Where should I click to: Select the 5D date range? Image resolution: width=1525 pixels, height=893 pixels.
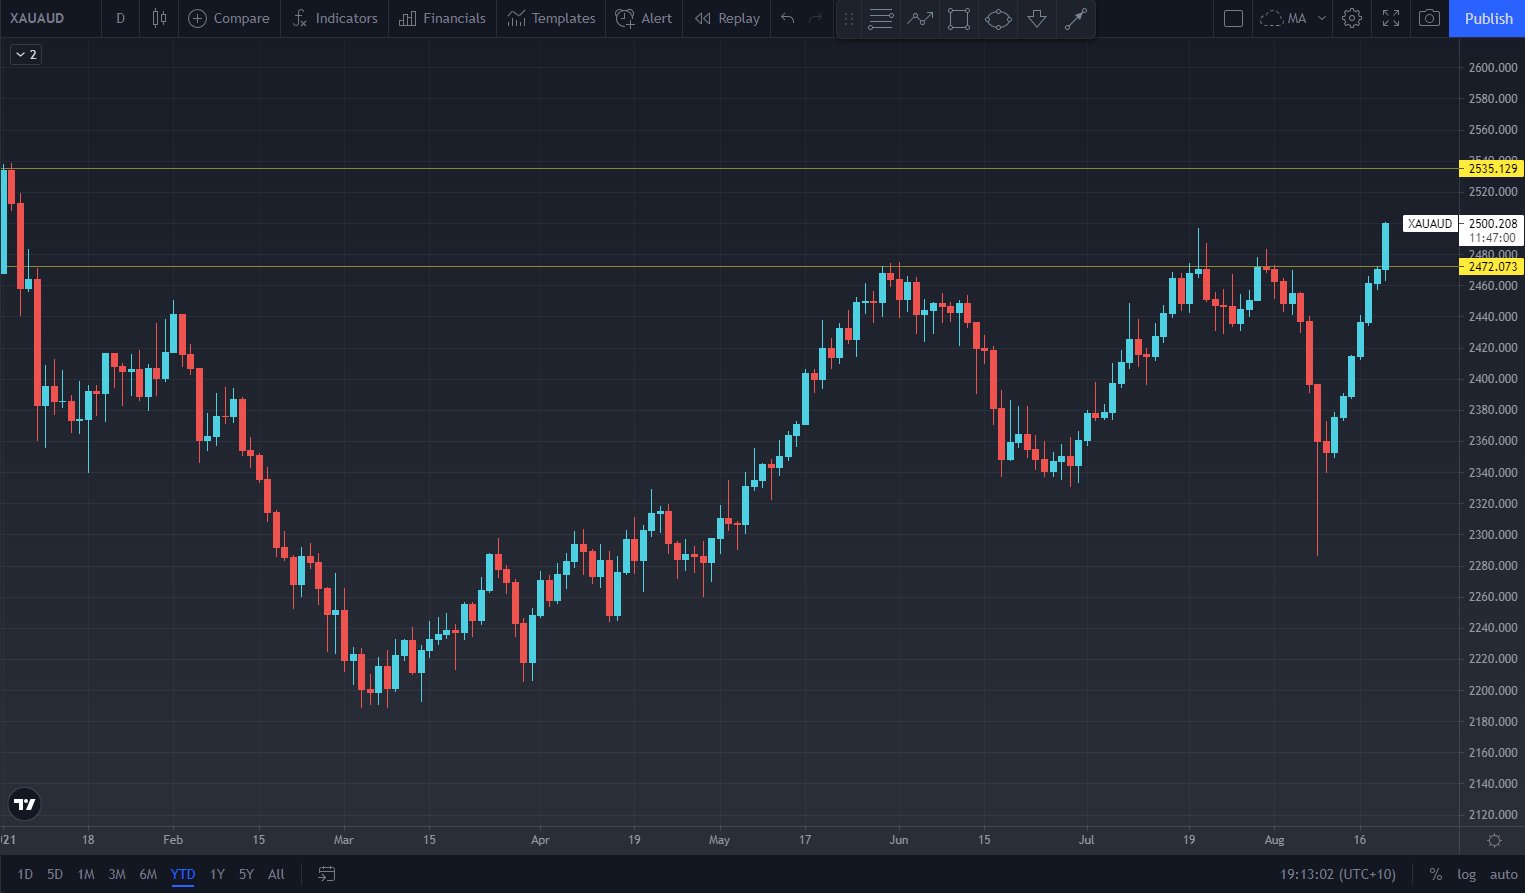(55, 874)
